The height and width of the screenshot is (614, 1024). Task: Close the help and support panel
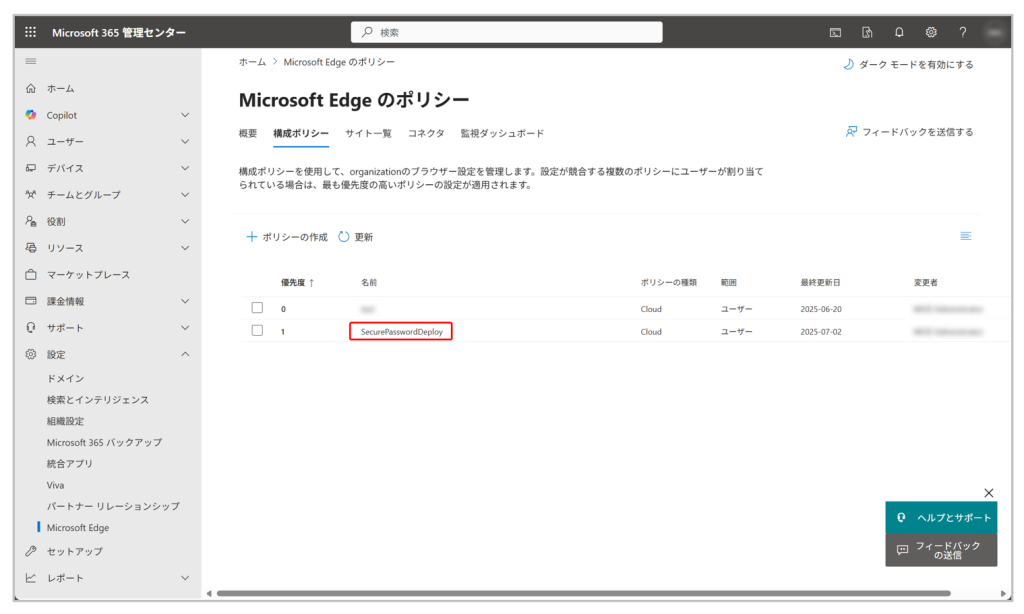coord(989,493)
